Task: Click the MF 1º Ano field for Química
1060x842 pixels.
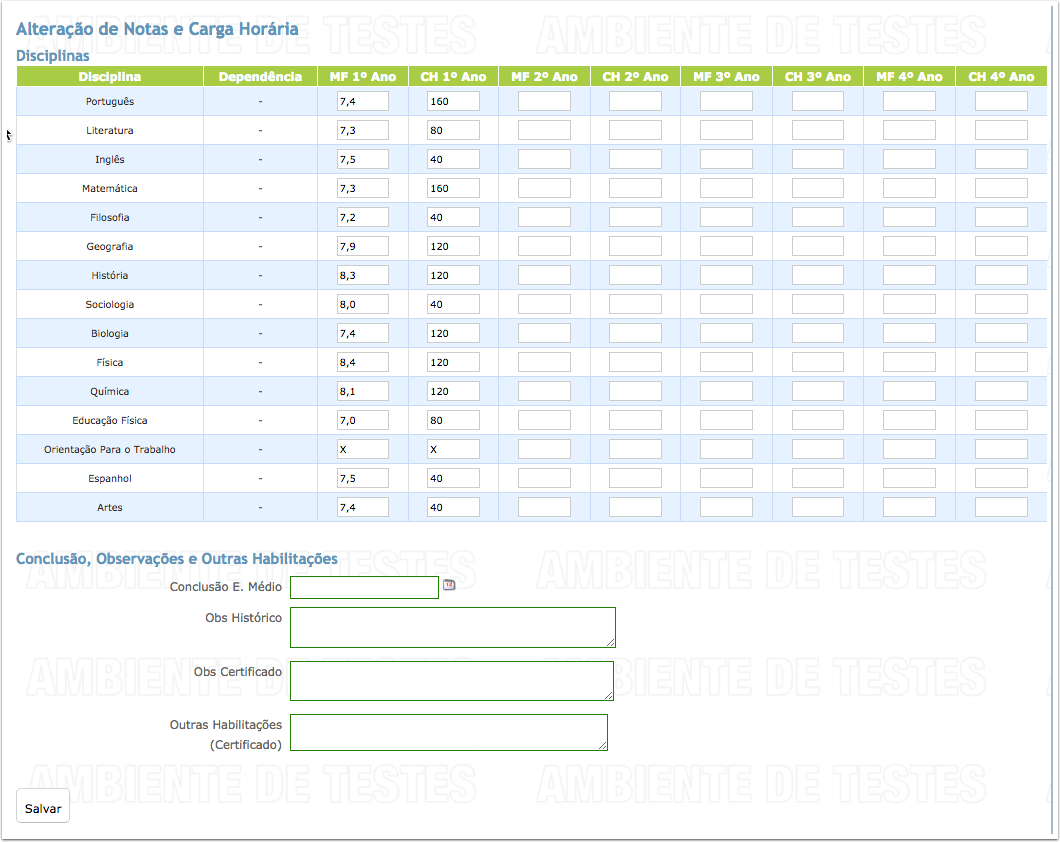Action: tap(363, 392)
